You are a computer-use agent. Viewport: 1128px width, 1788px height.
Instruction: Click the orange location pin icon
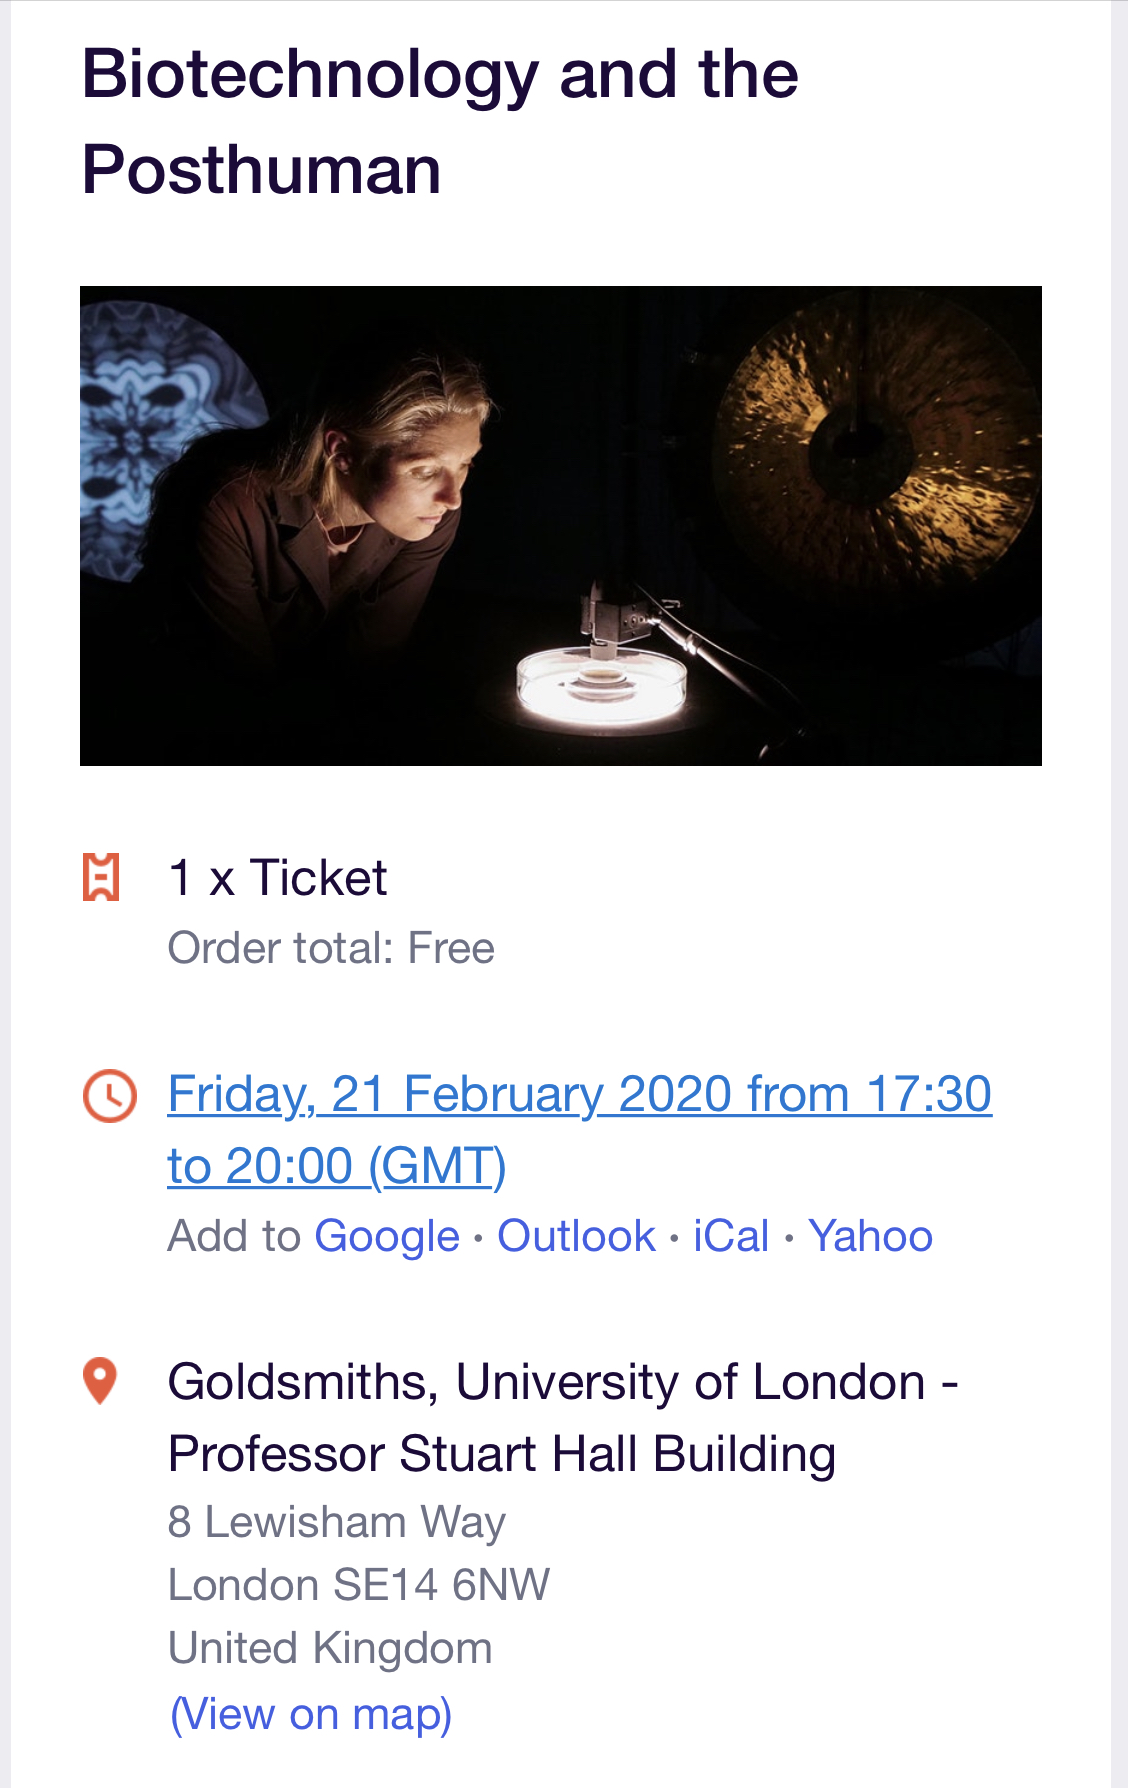click(100, 1381)
